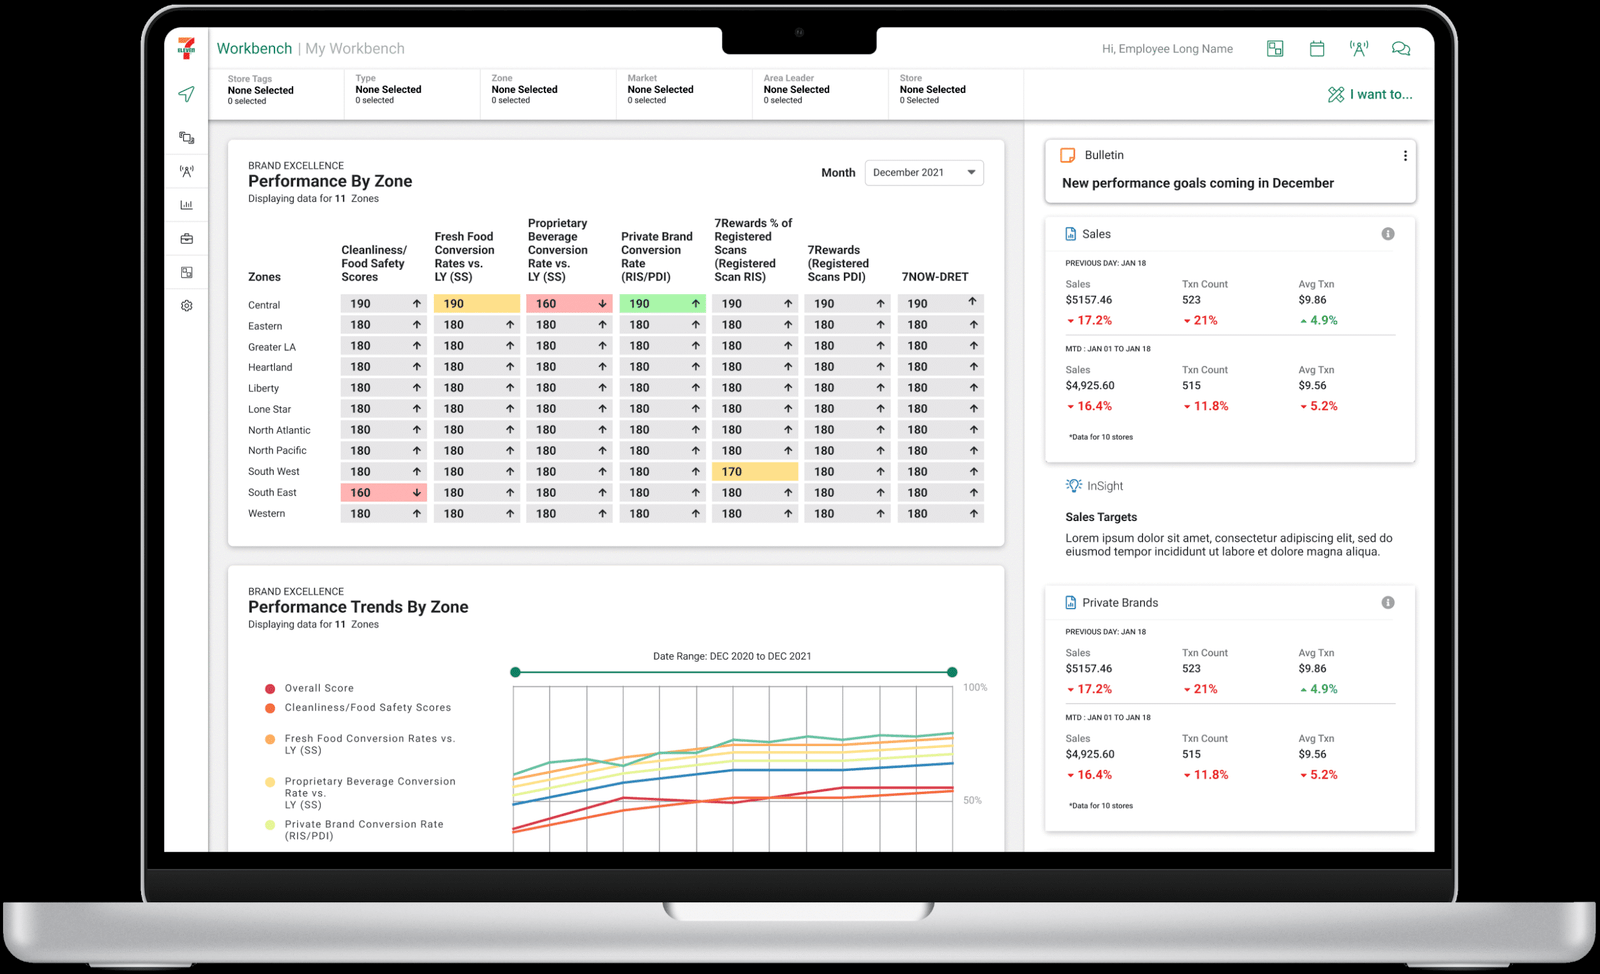
Task: Open the Bulletin three-dot menu
Action: [1405, 156]
